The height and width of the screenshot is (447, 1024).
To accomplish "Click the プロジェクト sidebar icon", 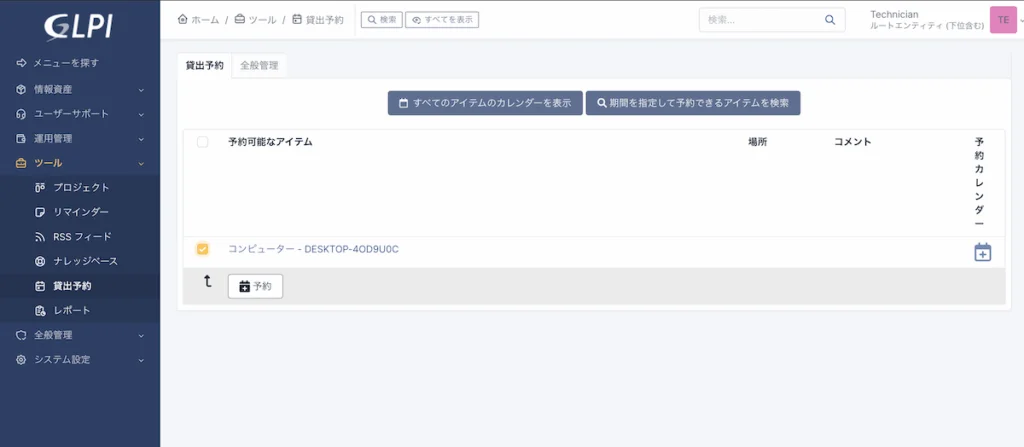I will (40, 188).
